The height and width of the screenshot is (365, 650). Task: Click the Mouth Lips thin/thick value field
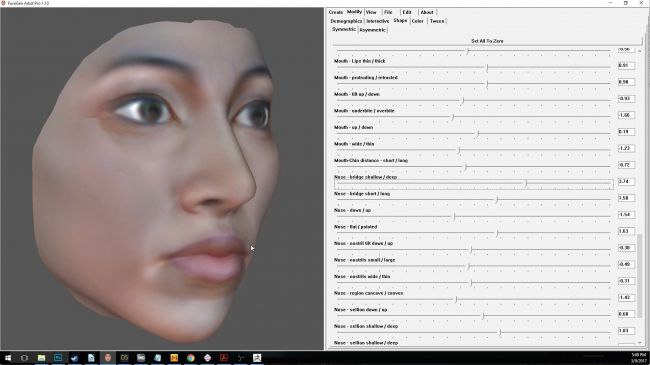[x=626, y=66]
